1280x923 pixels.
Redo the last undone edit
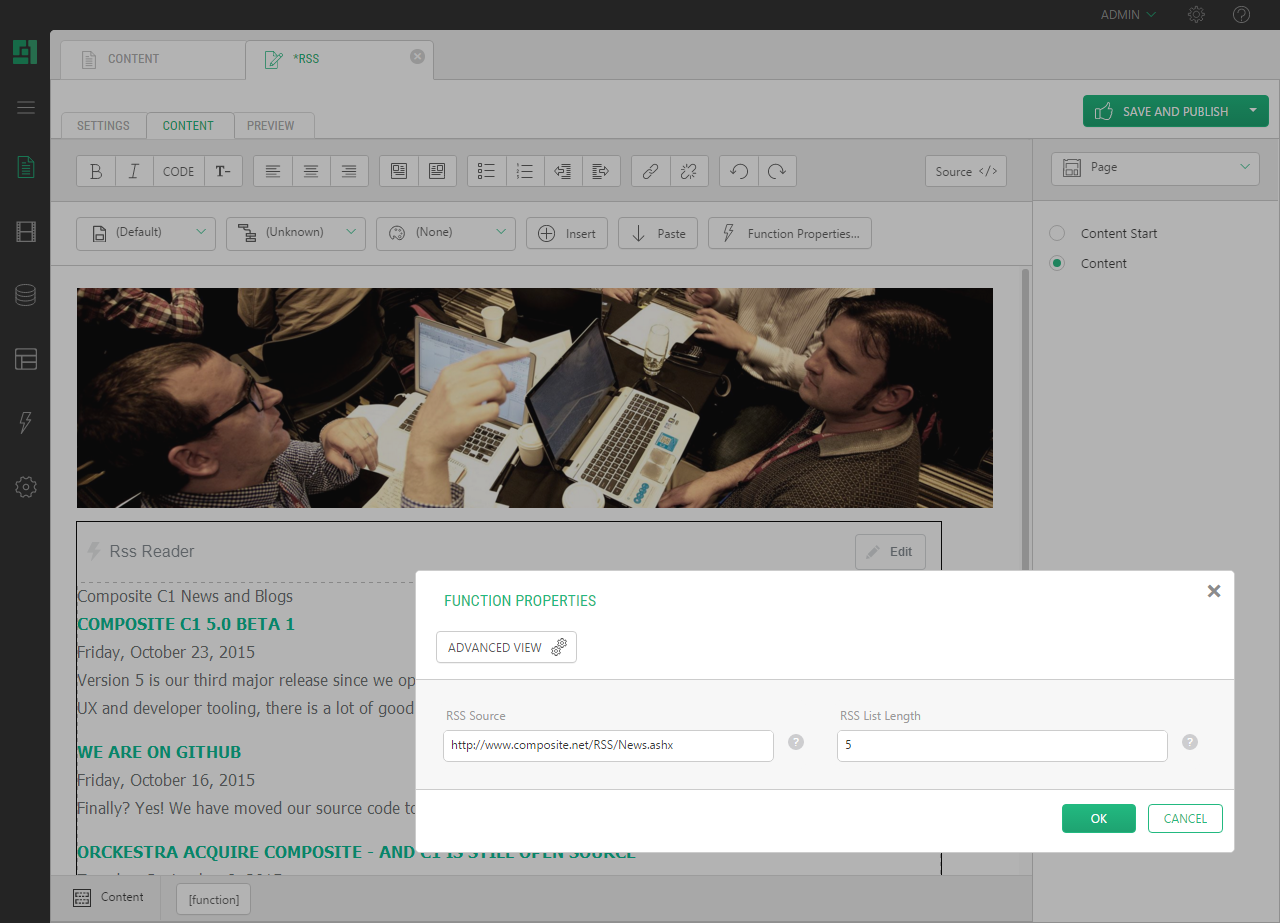click(x=777, y=171)
